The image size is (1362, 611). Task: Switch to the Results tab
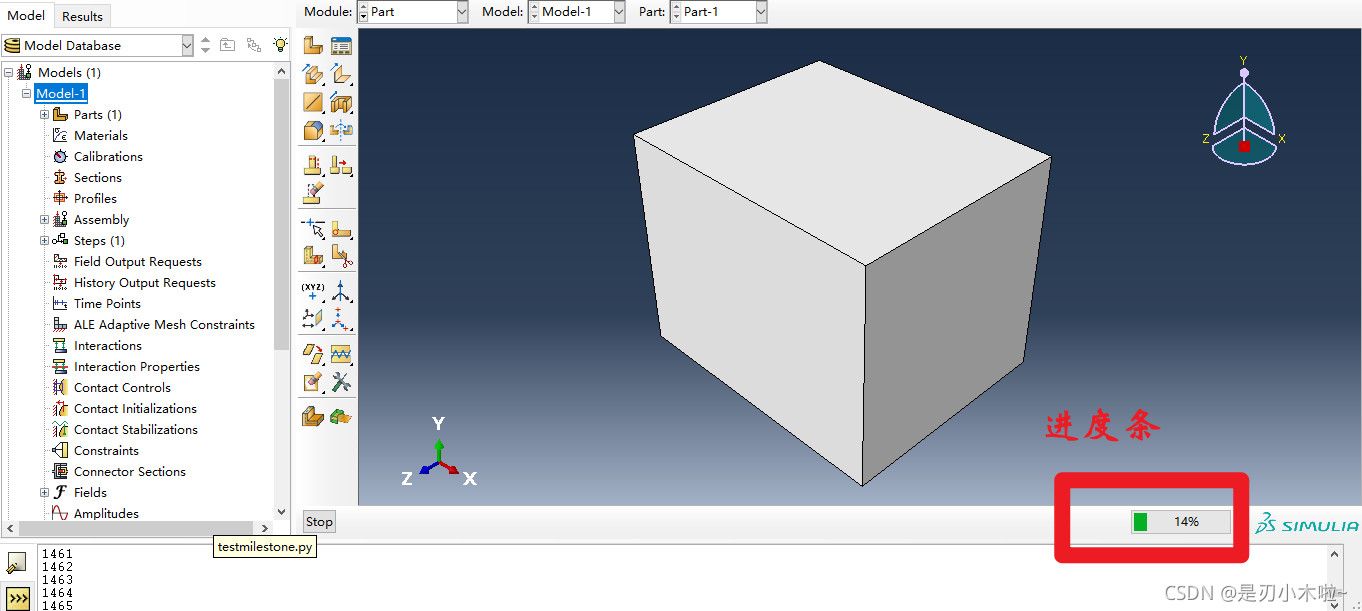[82, 16]
